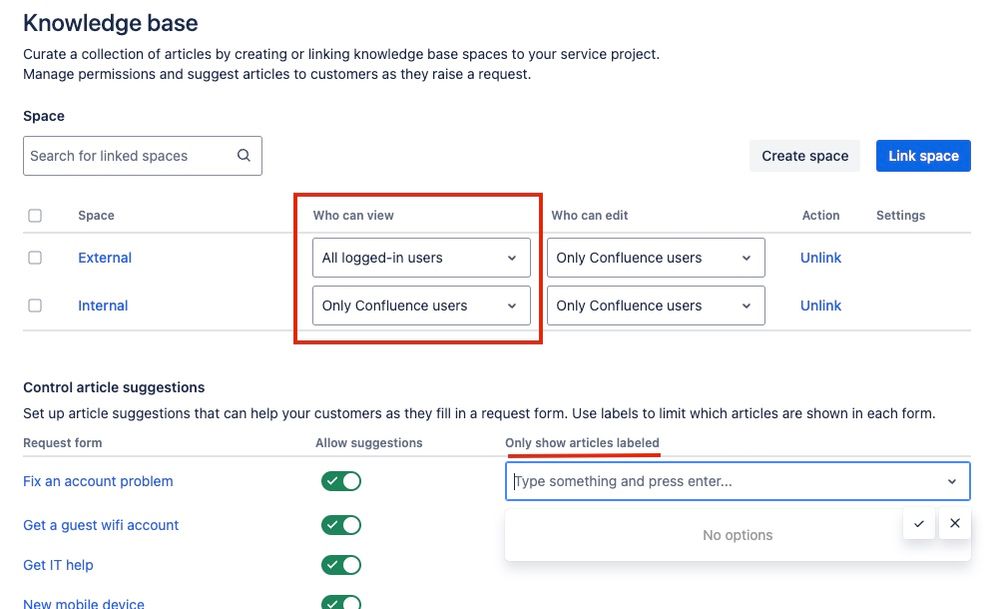Cancel label entry with the X icon

tap(955, 524)
